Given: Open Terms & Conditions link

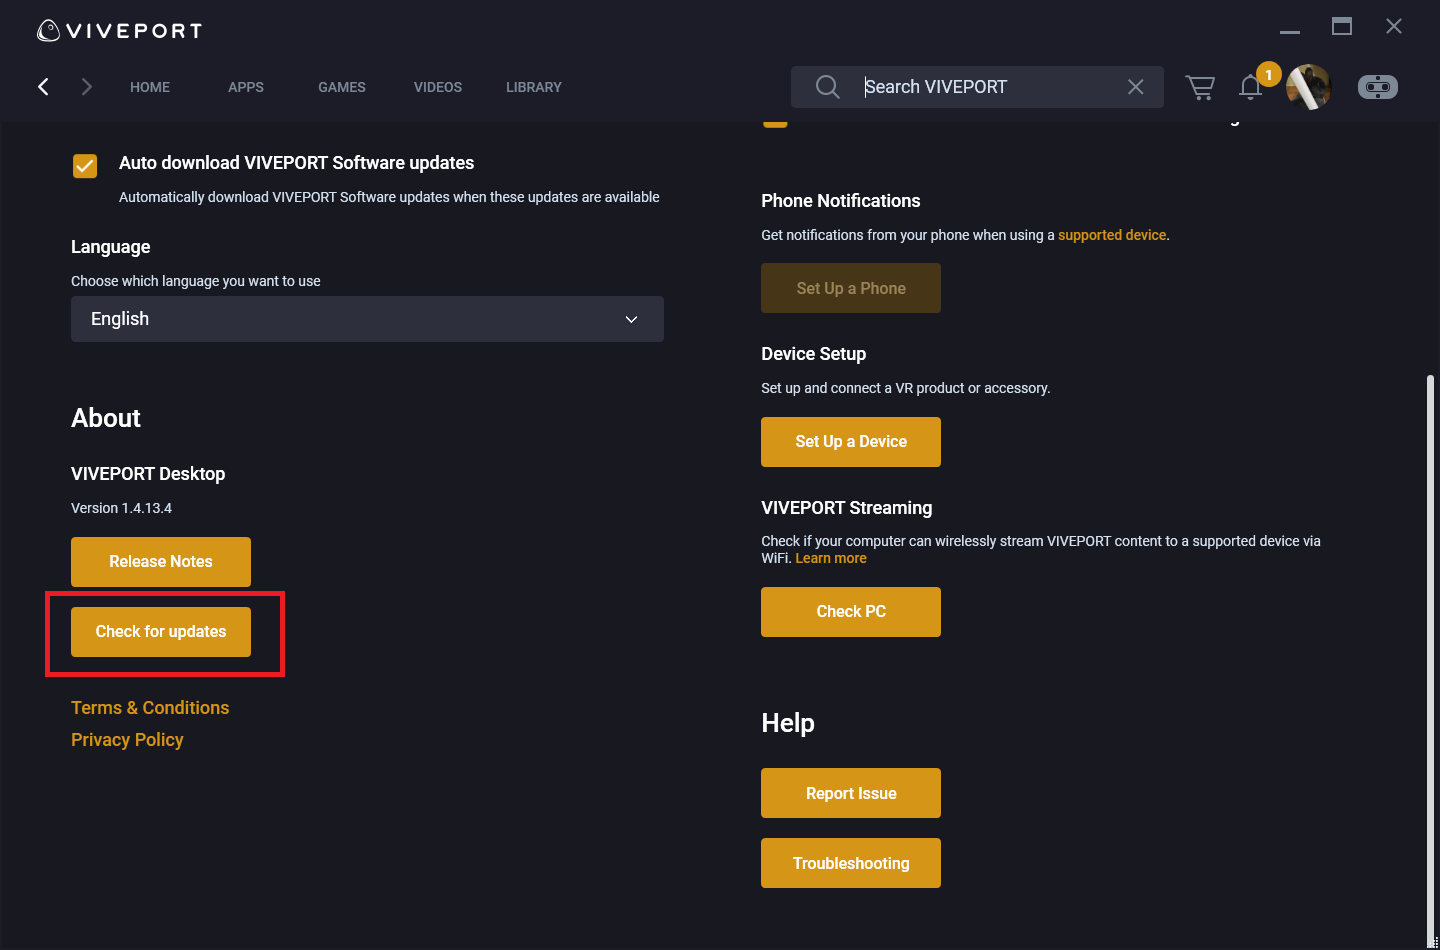Looking at the screenshot, I should 150,708.
